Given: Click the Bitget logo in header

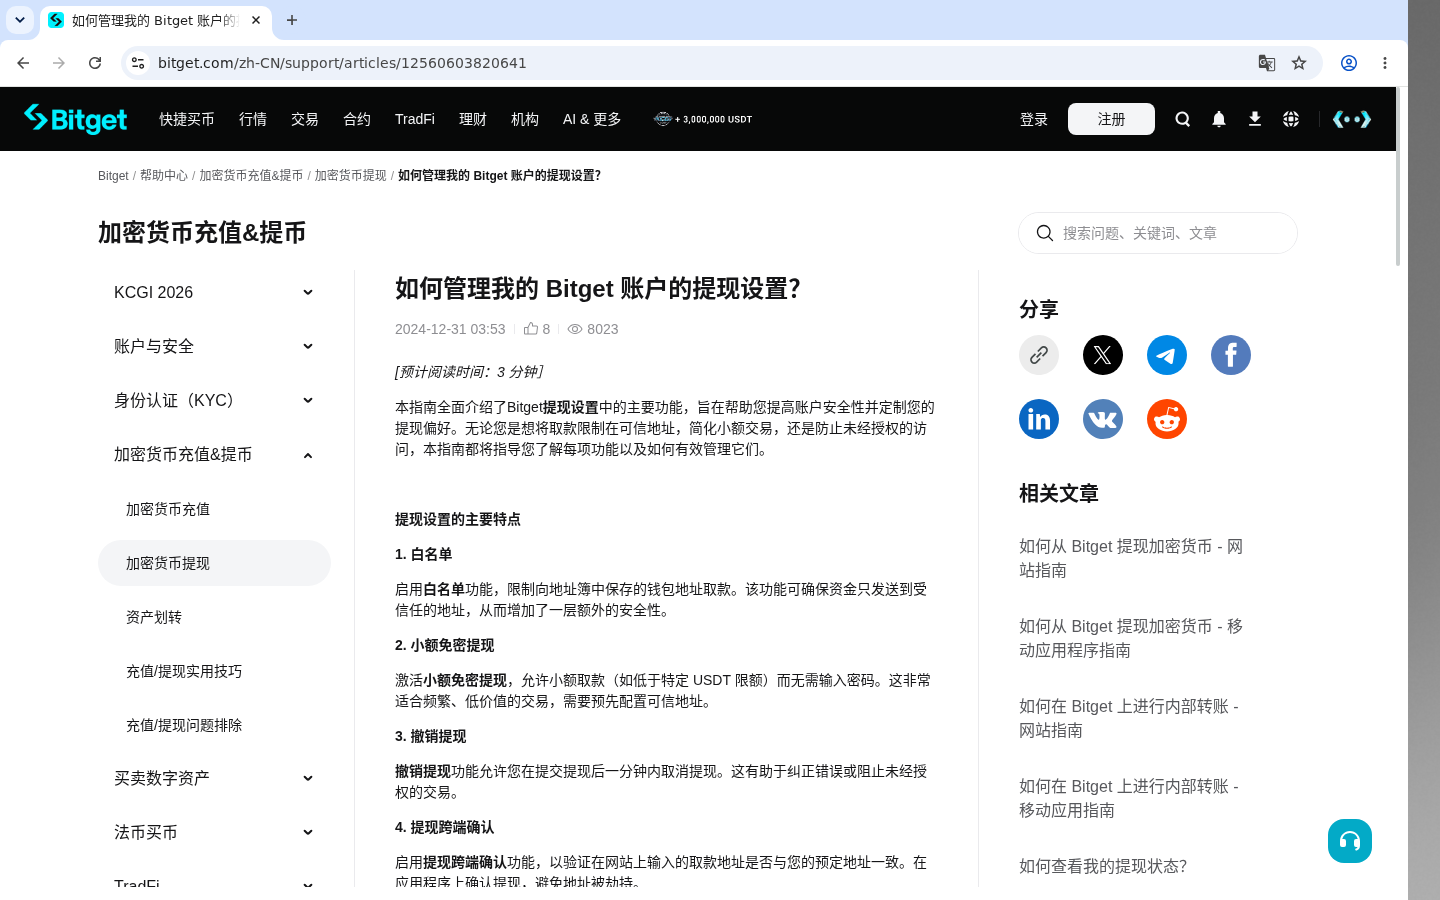Looking at the screenshot, I should 76,119.
